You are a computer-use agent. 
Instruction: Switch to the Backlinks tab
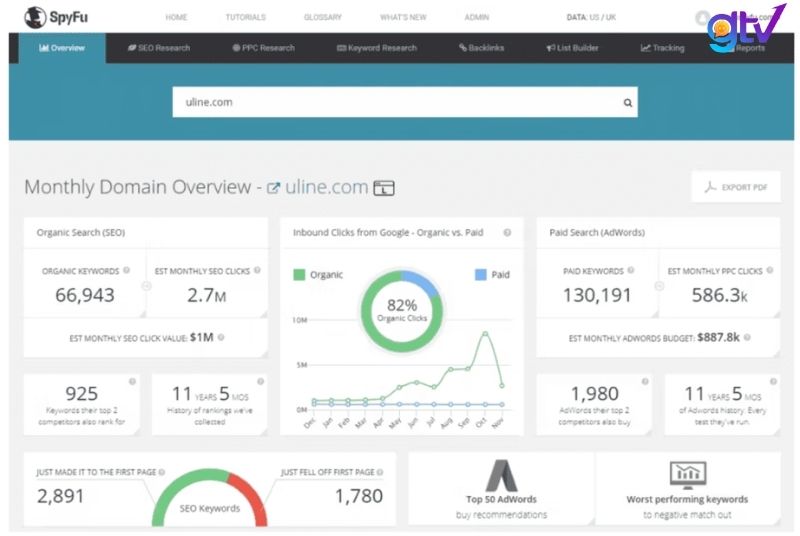(x=481, y=48)
